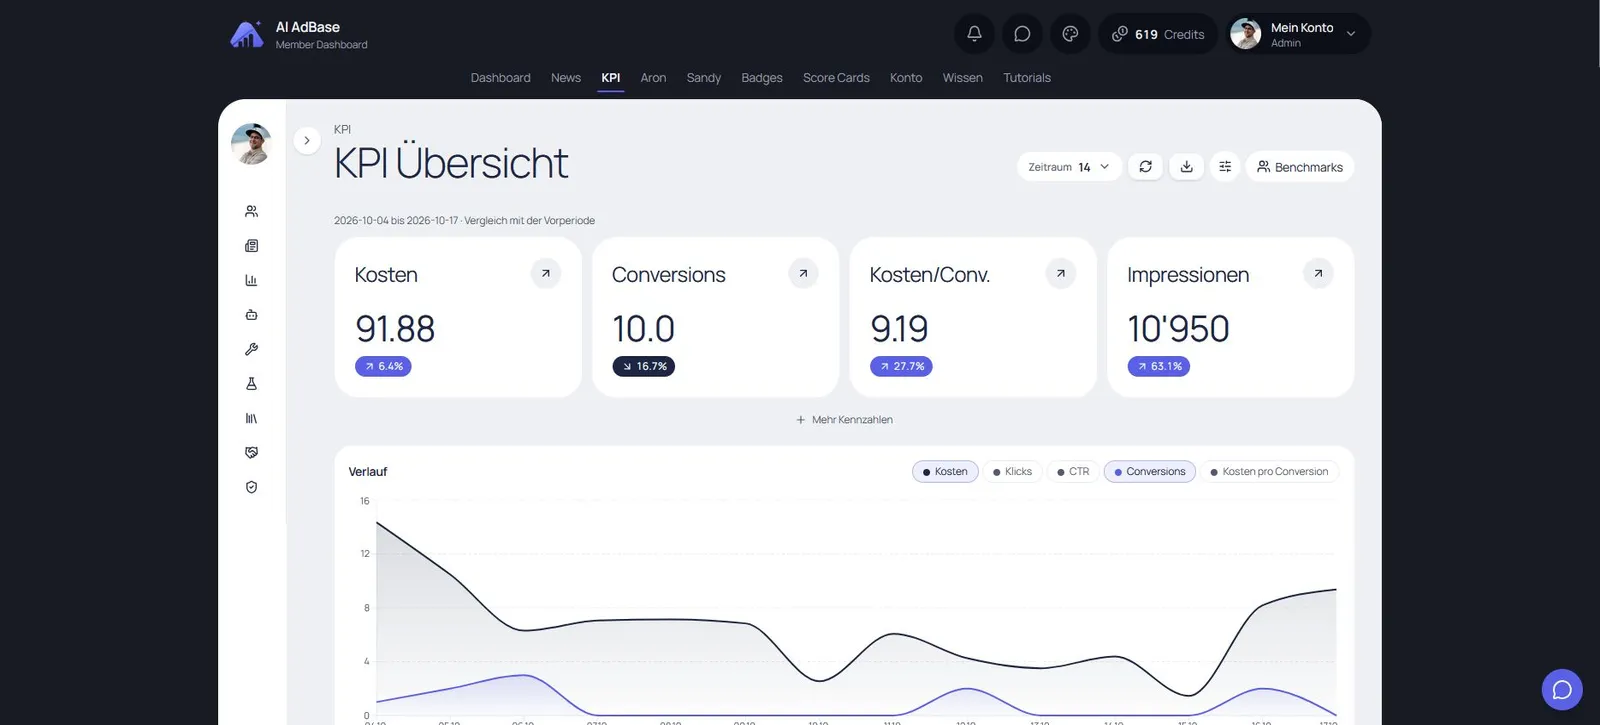
Task: Toggle the Klicks series in the chart
Action: coord(1012,472)
